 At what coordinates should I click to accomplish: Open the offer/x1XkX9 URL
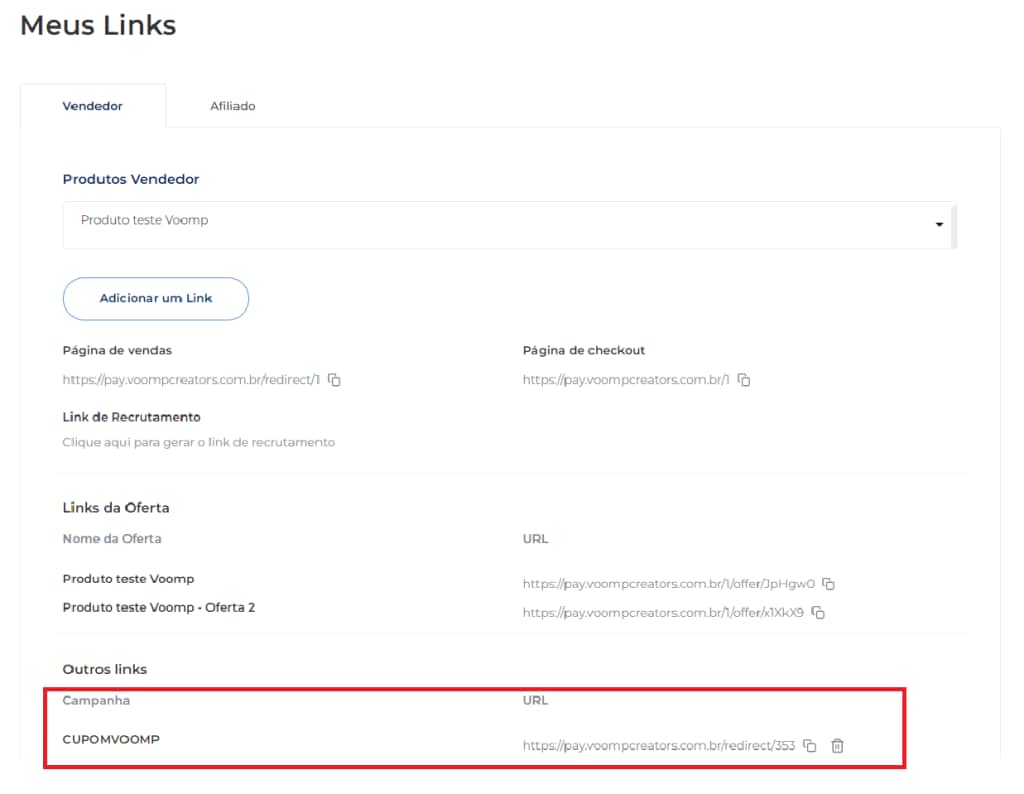(x=663, y=612)
